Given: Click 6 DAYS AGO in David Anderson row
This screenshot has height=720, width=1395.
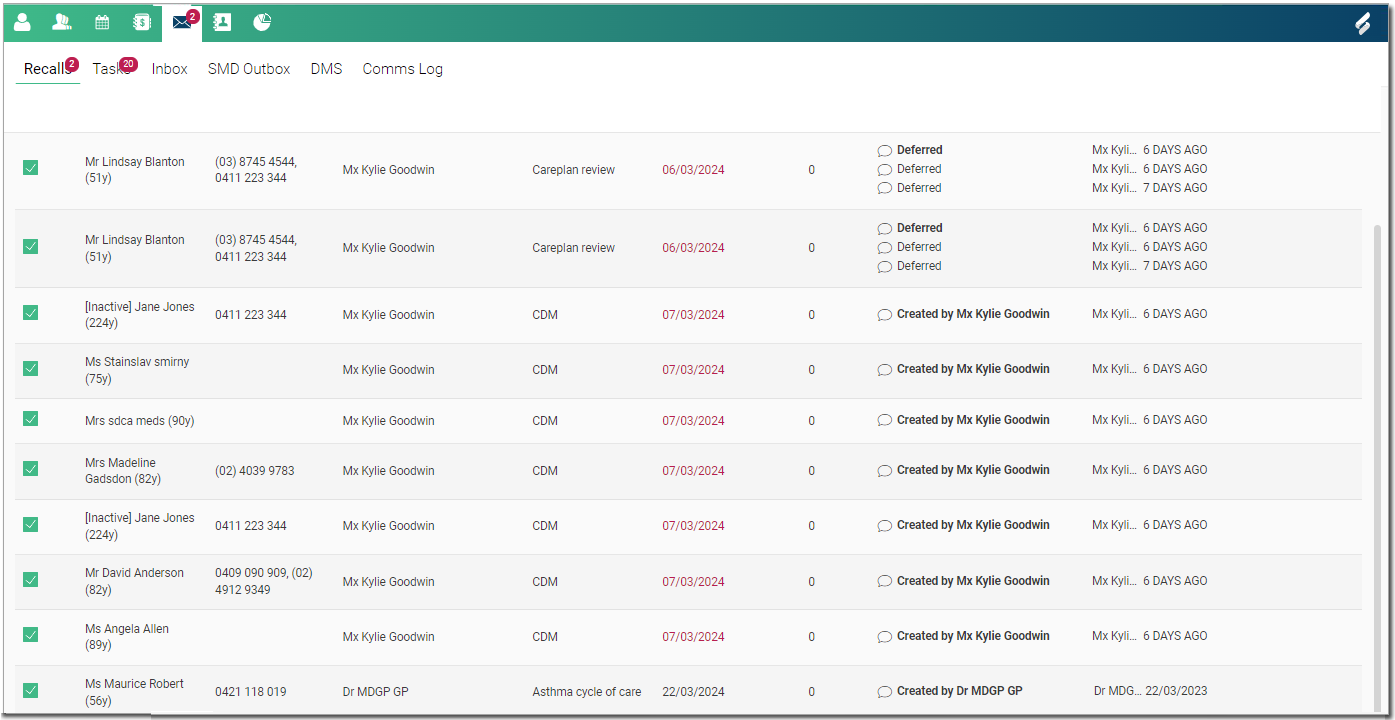Looking at the screenshot, I should click(1175, 581).
